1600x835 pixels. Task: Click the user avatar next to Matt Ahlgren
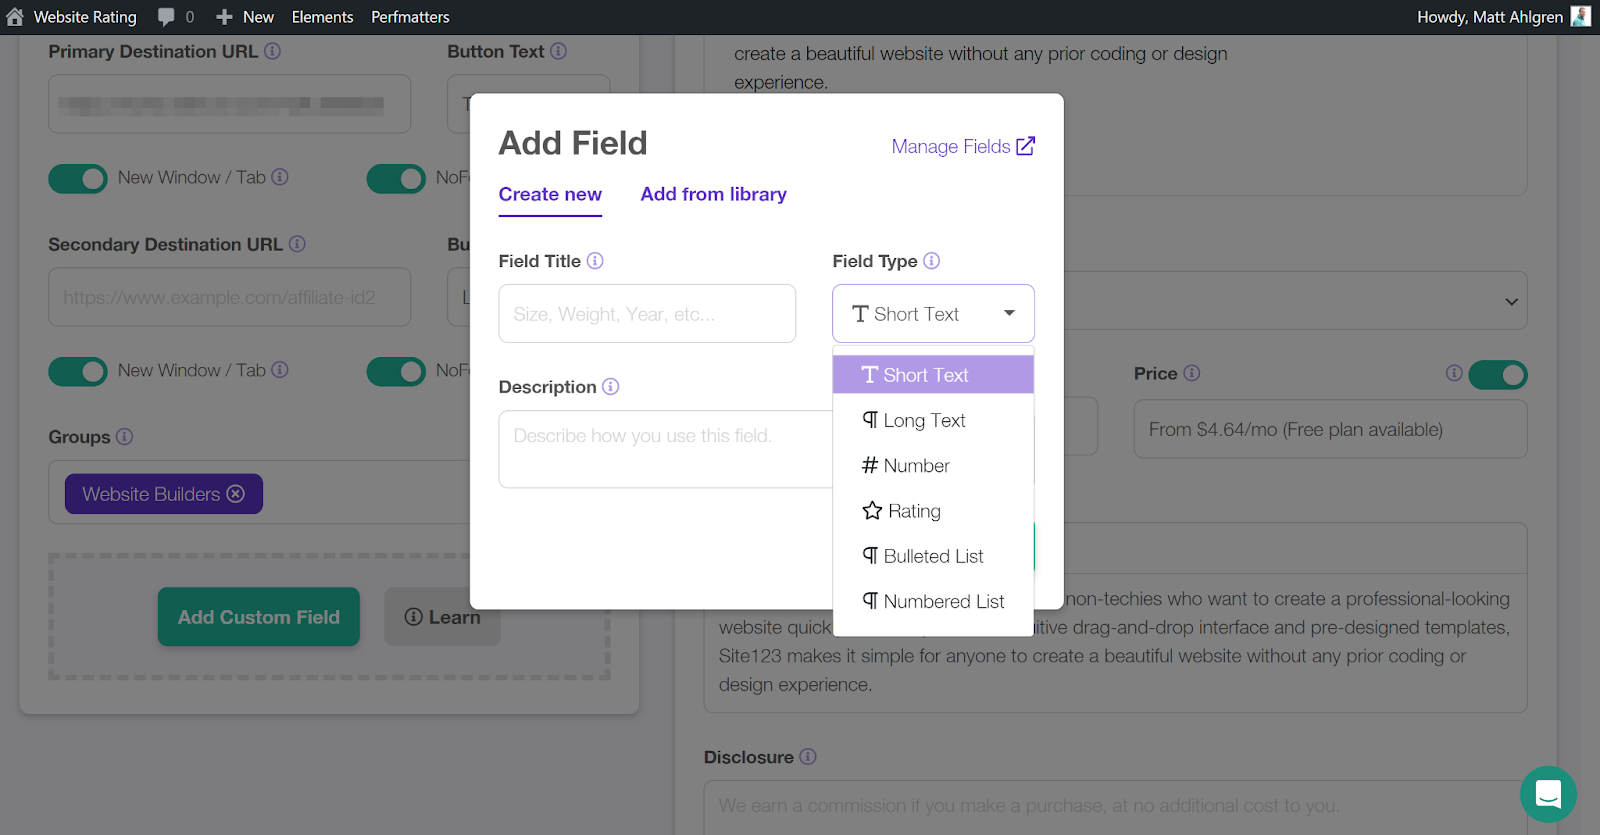pos(1581,16)
